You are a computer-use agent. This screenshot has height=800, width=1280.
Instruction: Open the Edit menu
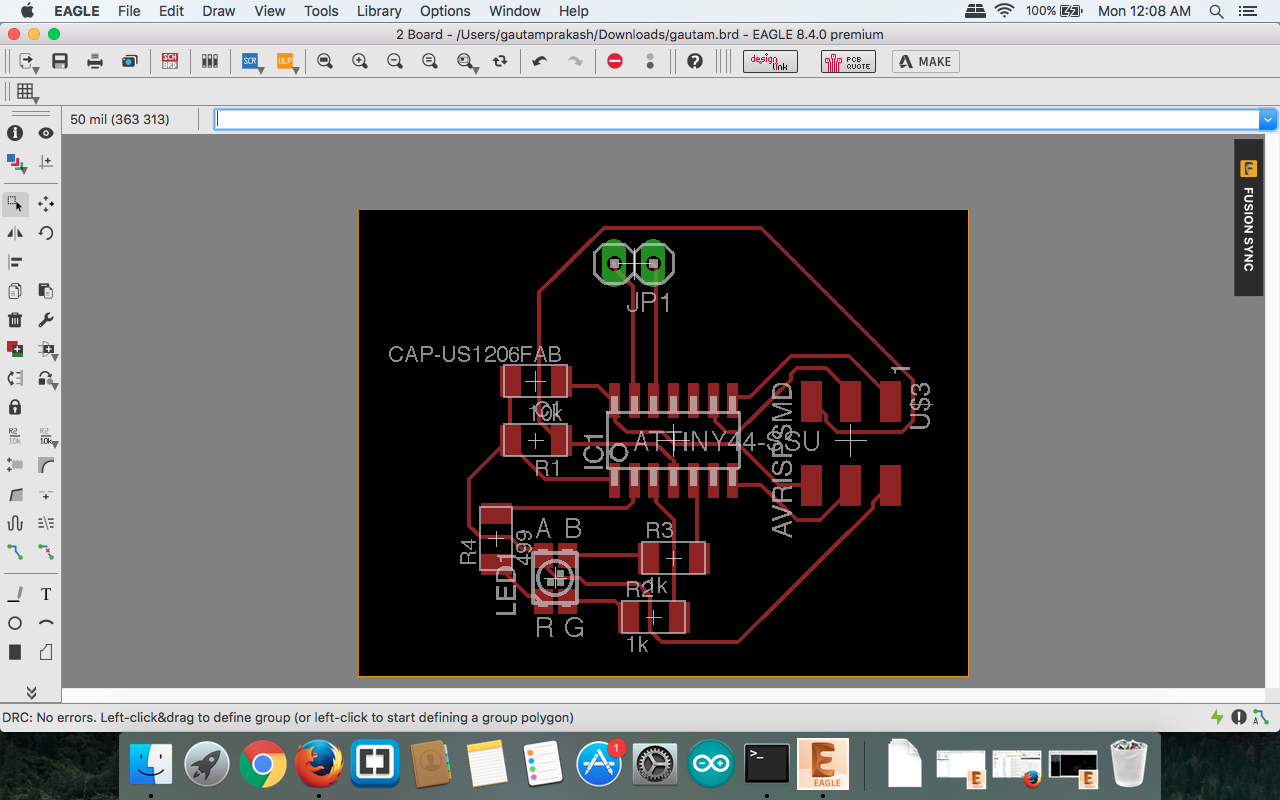(171, 11)
